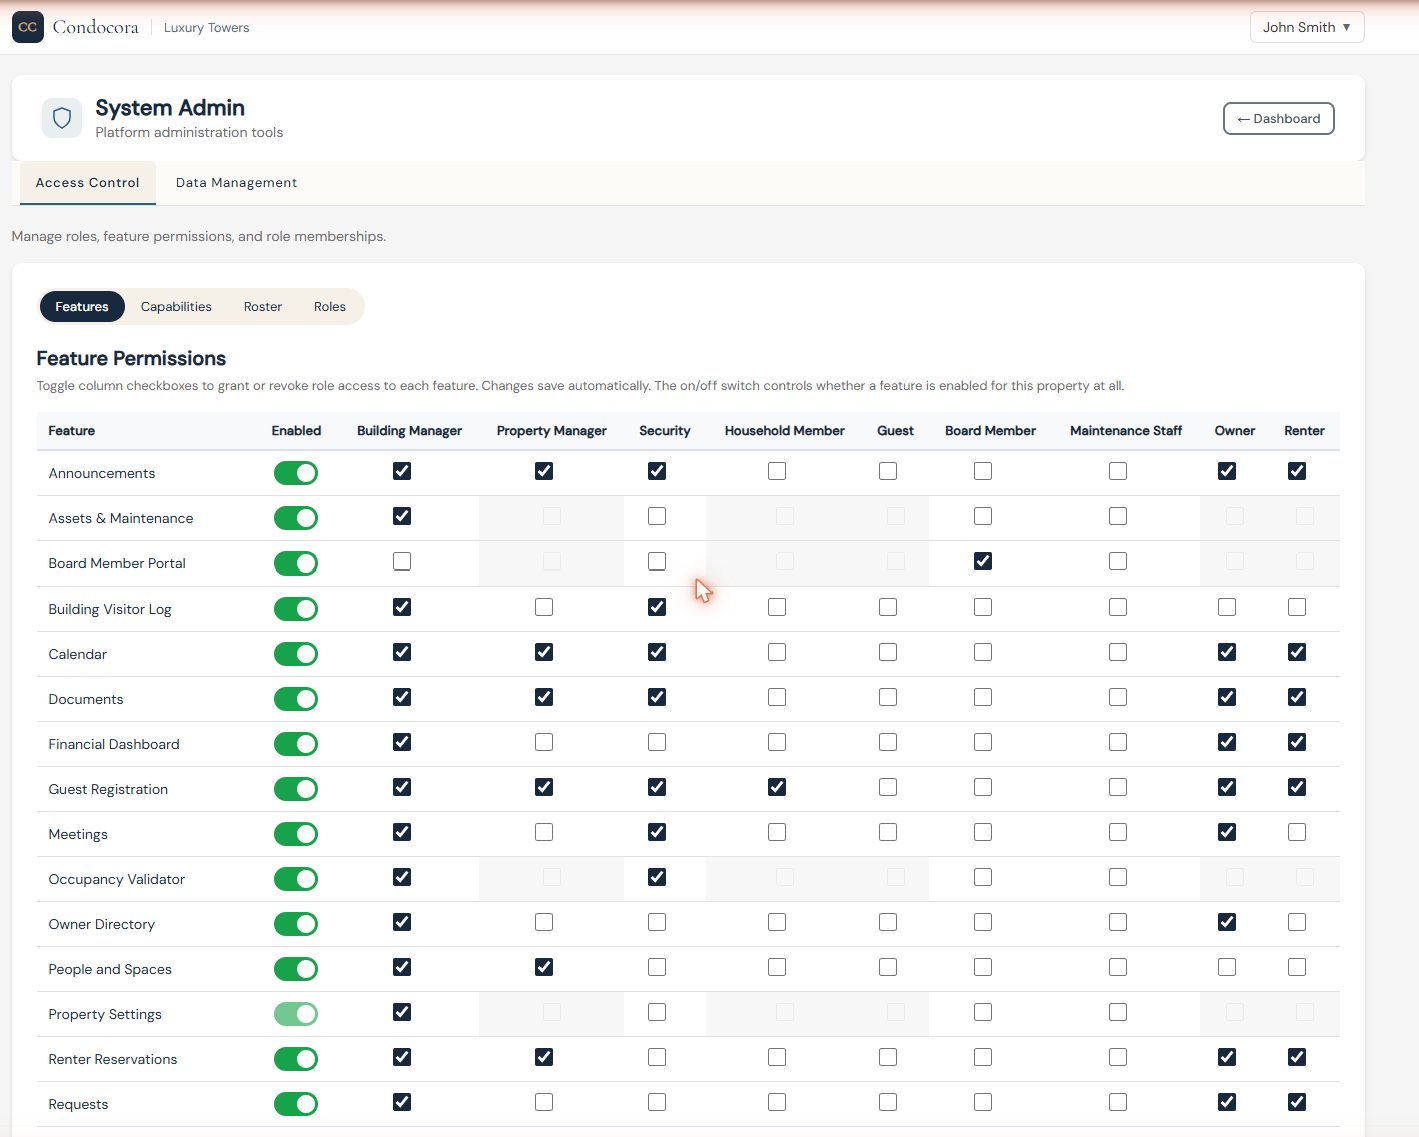
Task: Uncheck Property Manager for Announcements
Action: [544, 471]
